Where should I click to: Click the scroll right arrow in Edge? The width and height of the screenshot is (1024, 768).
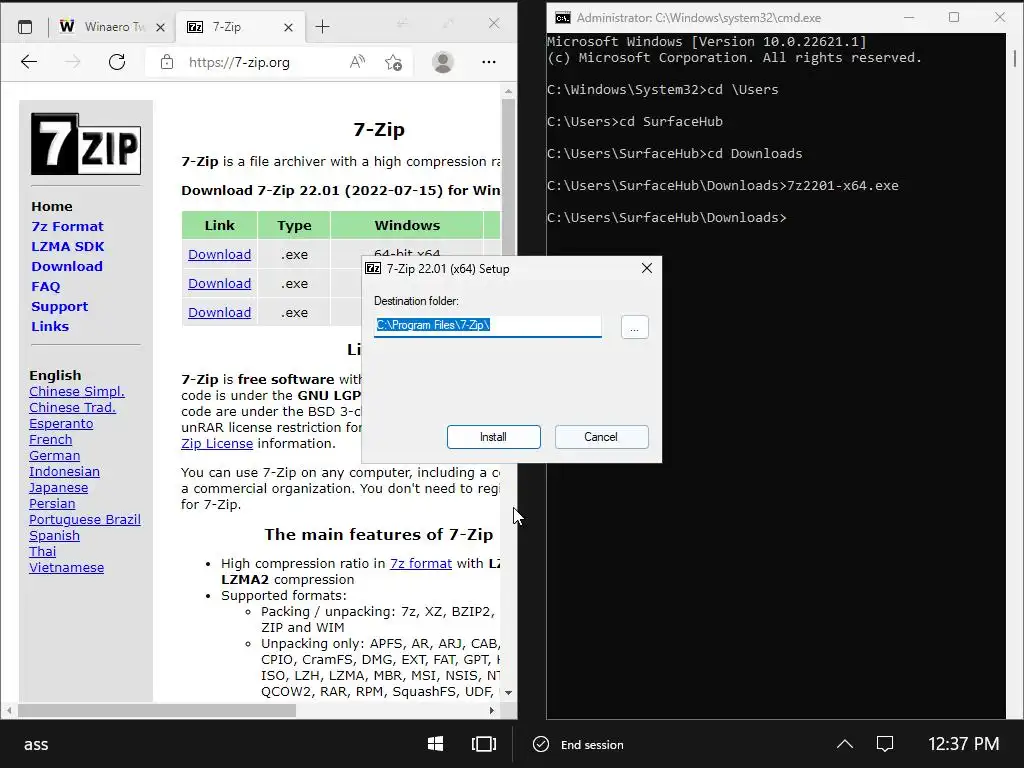pyautogui.click(x=492, y=710)
